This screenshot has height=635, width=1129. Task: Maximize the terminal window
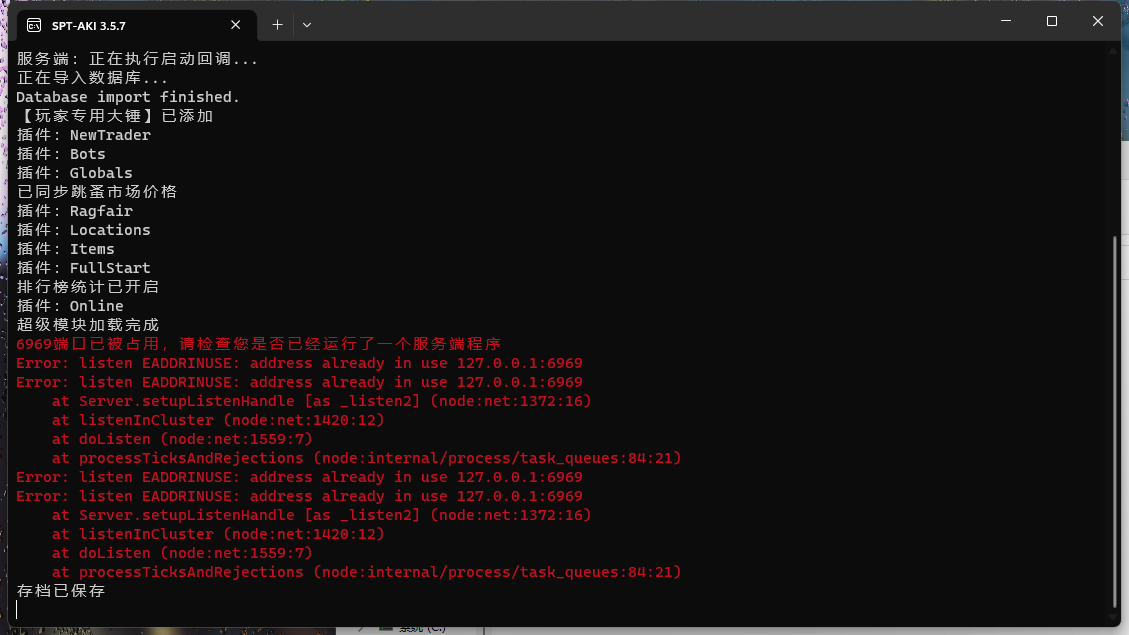click(1051, 21)
